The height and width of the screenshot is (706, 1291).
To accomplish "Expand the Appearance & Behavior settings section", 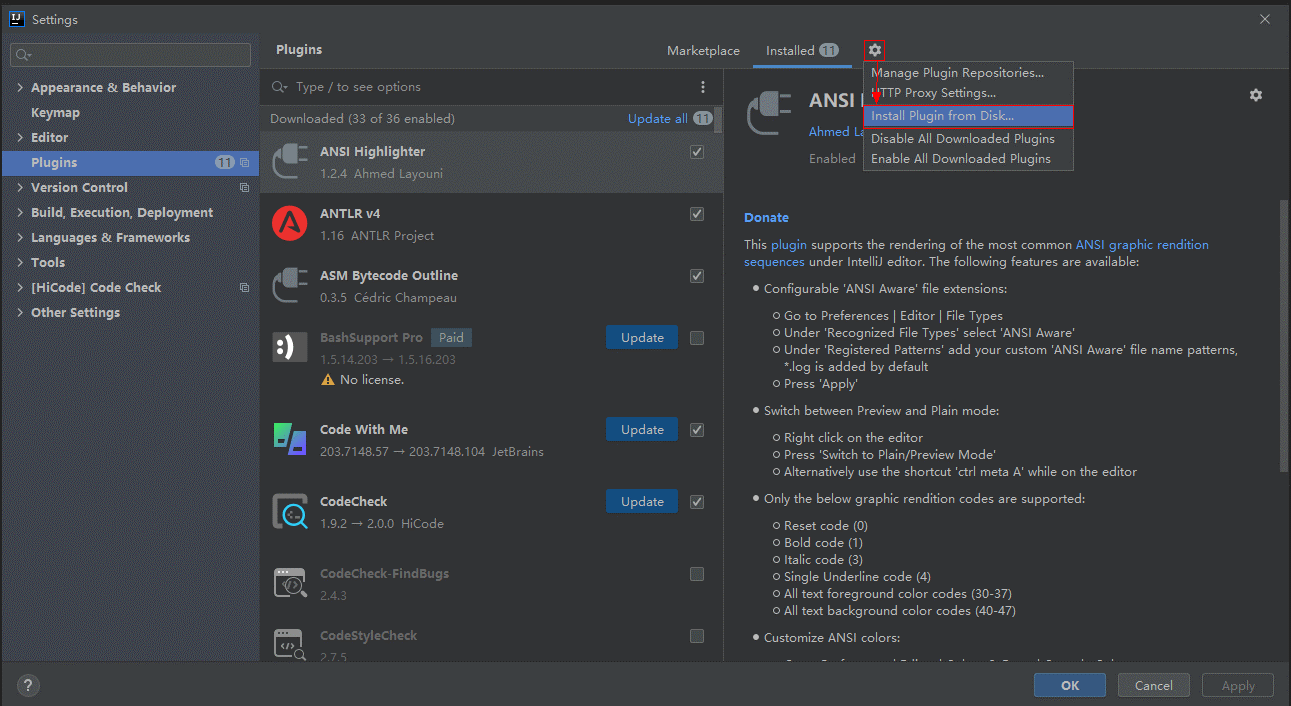I will (20, 88).
